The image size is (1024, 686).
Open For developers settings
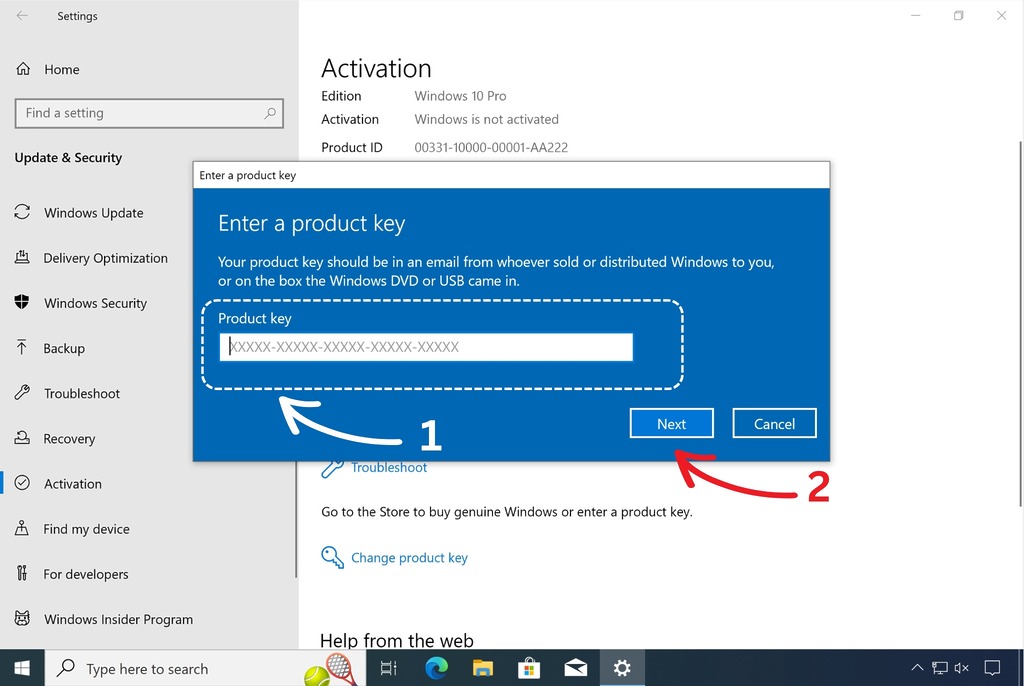pyautogui.click(x=86, y=574)
